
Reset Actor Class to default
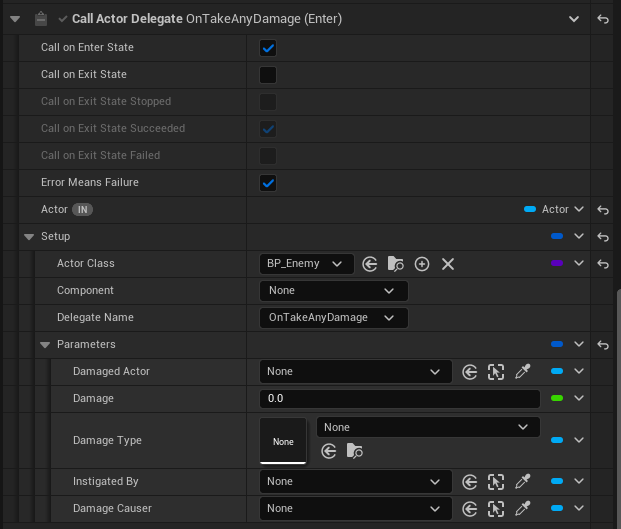[x=603, y=263]
